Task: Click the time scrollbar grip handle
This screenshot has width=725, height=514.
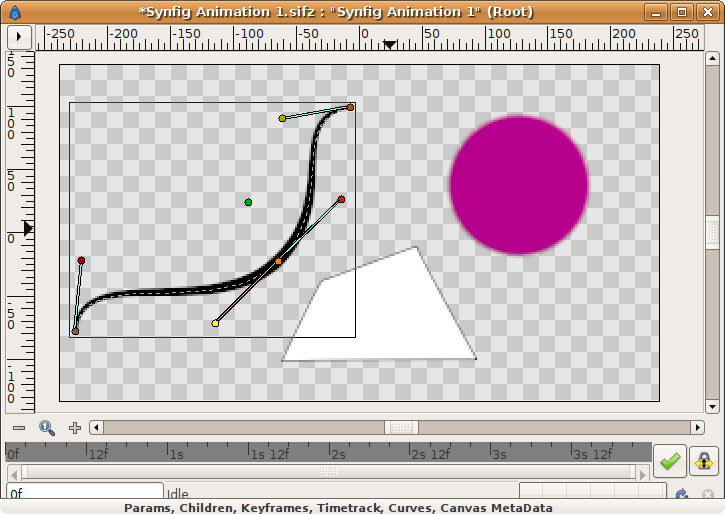Action: click(328, 472)
